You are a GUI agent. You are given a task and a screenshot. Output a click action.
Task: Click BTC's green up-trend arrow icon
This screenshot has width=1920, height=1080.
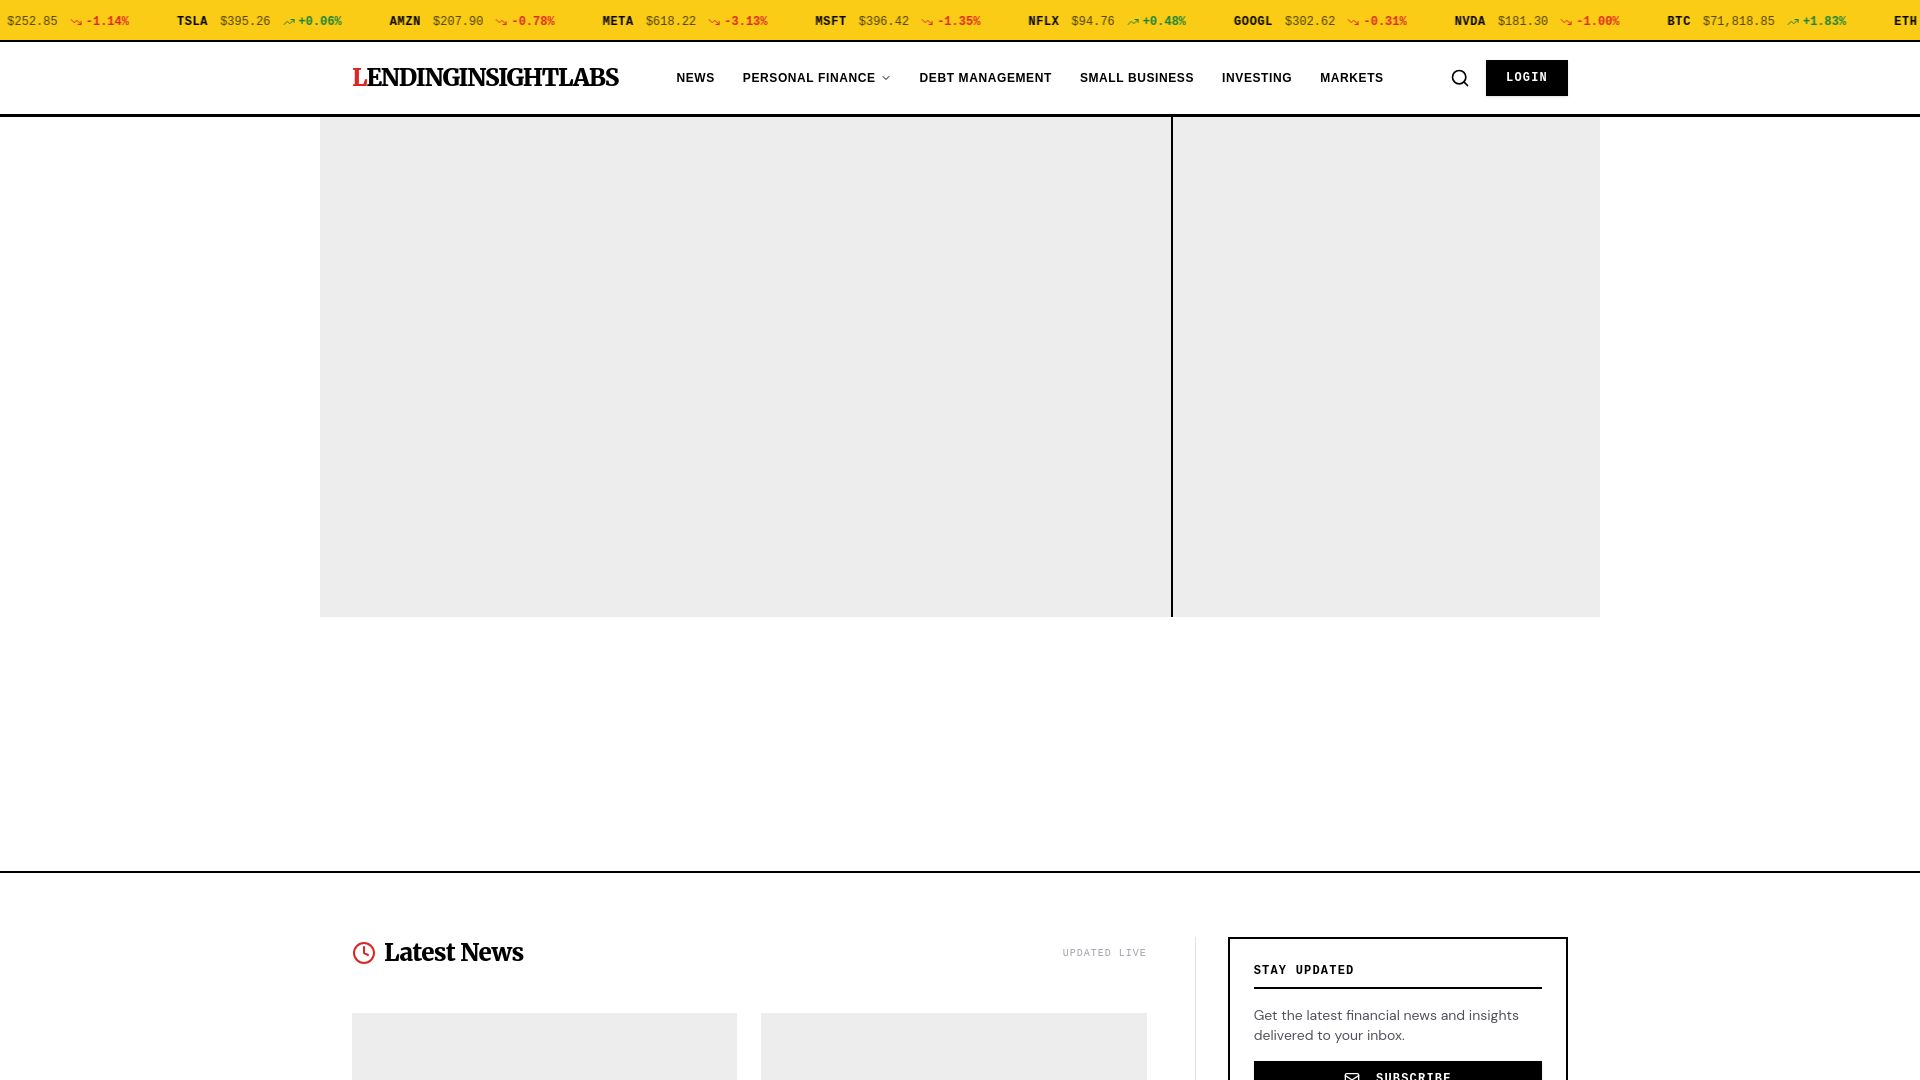point(1793,22)
